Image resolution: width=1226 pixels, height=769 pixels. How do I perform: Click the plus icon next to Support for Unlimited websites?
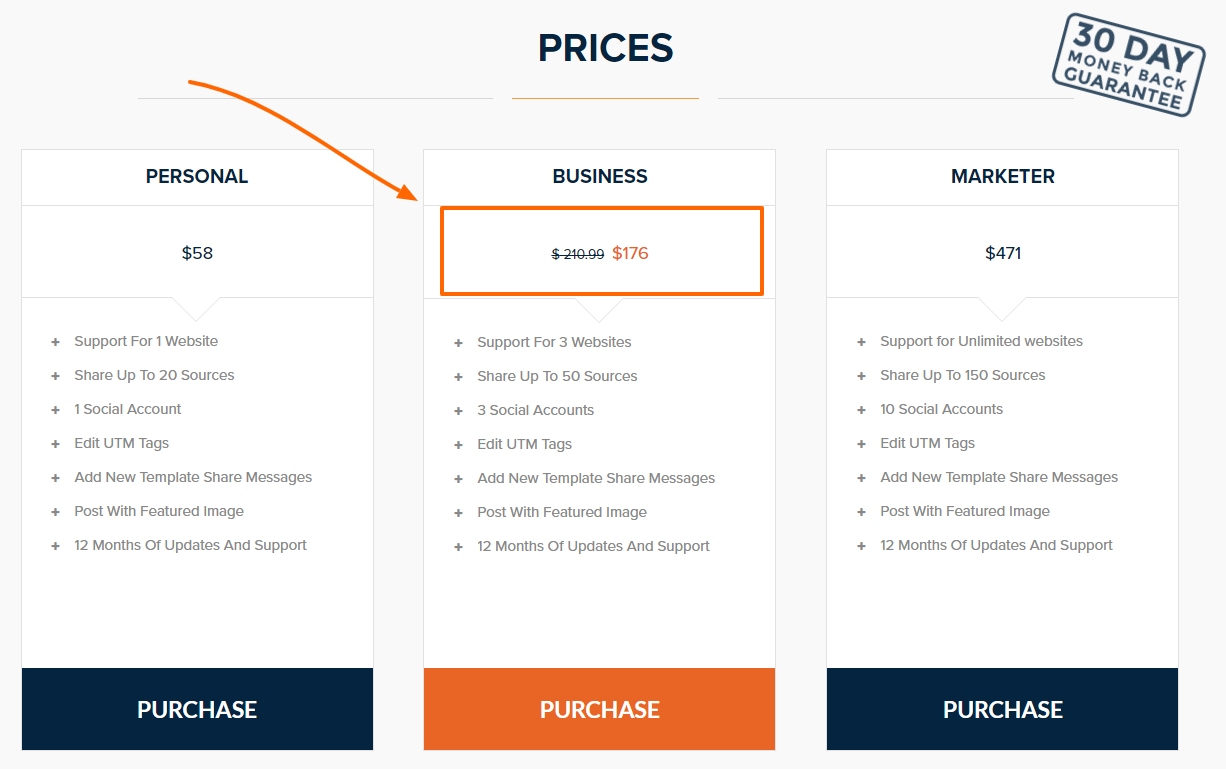click(x=861, y=341)
